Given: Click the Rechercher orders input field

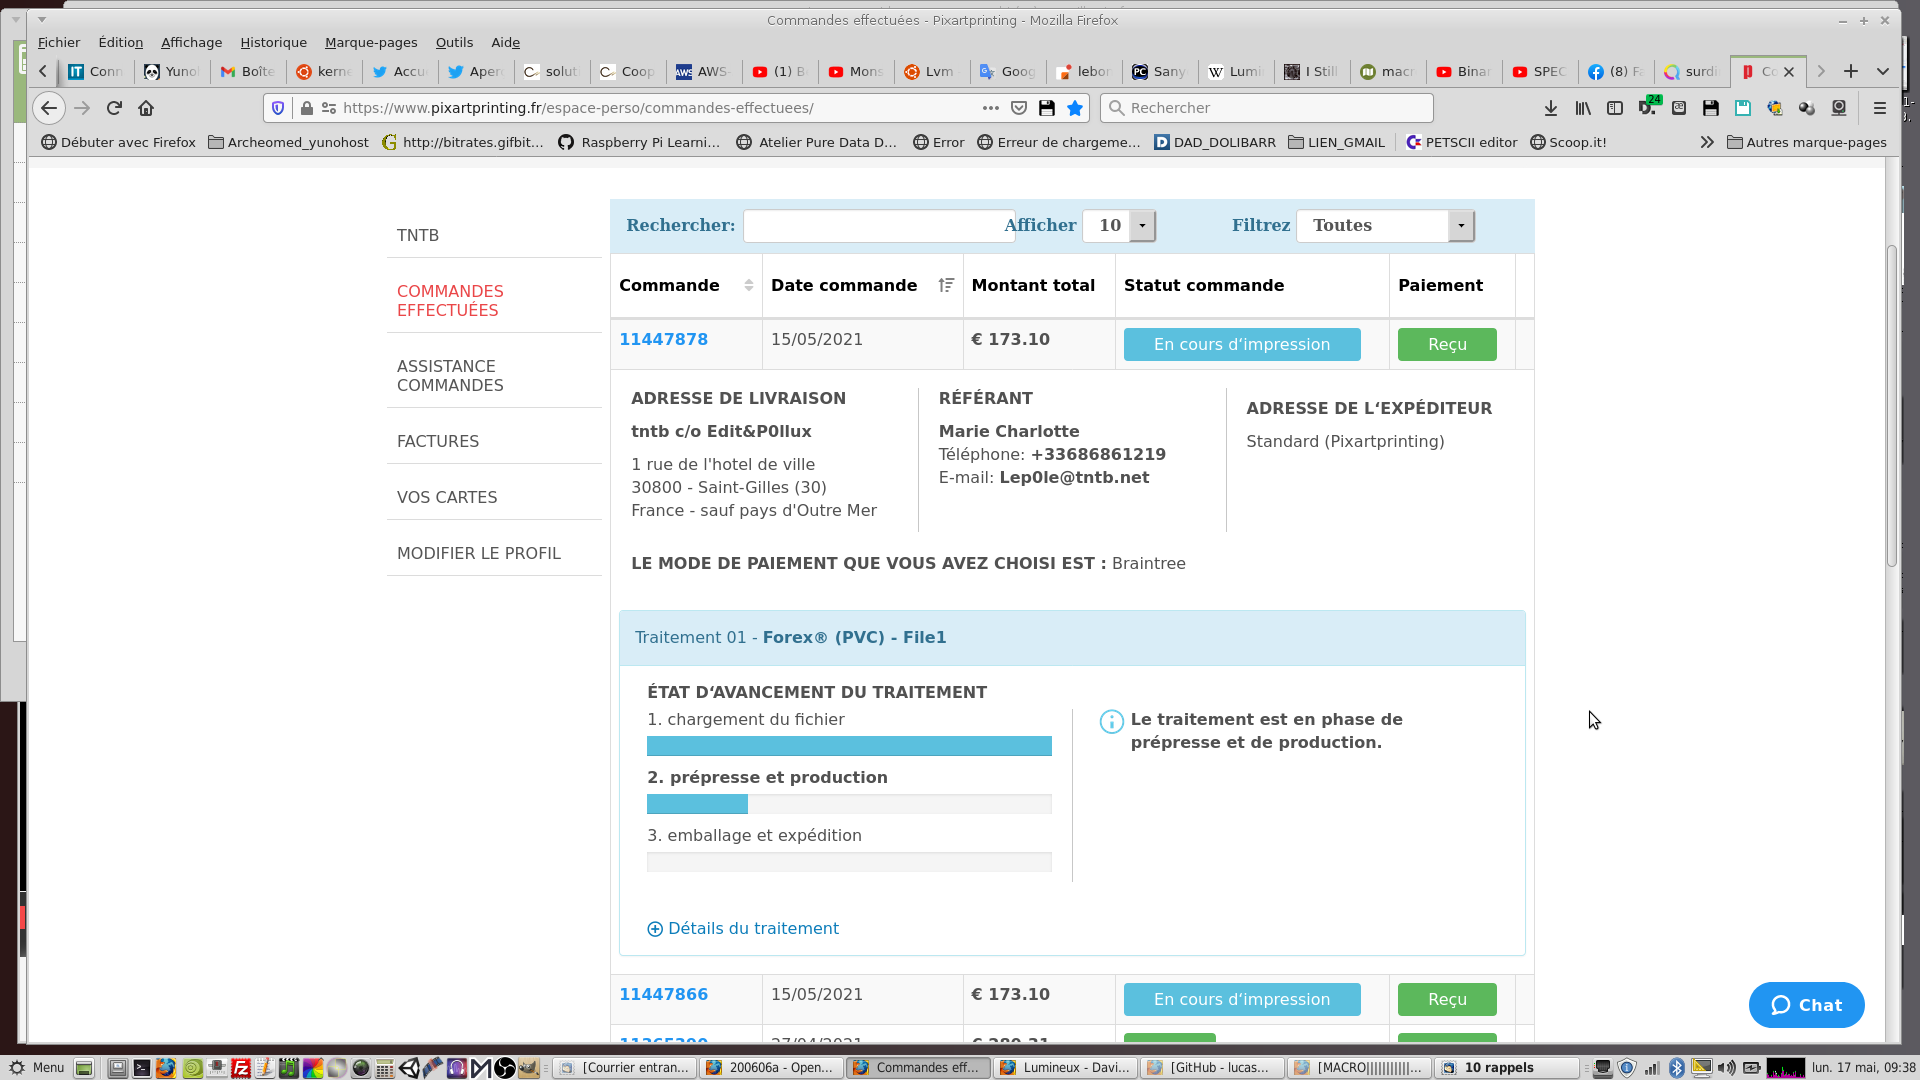Looking at the screenshot, I should 878,226.
